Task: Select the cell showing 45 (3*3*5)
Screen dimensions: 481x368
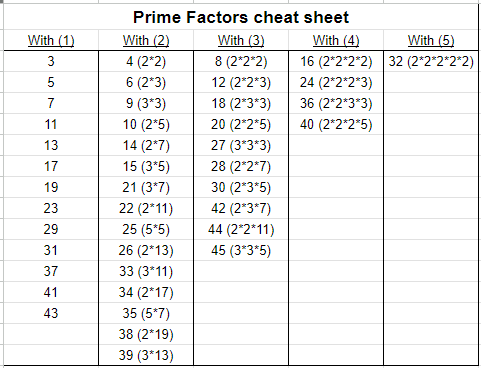Action: coord(241,250)
